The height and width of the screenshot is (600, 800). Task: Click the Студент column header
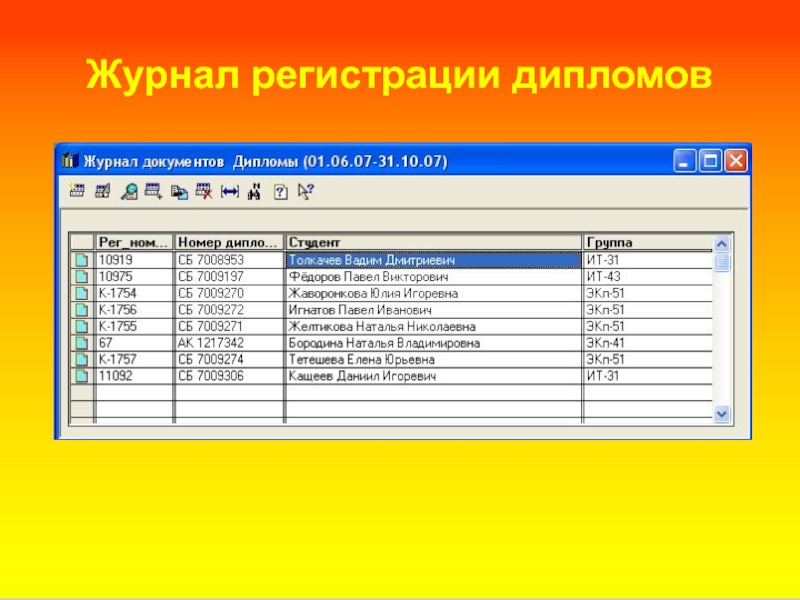pos(434,242)
